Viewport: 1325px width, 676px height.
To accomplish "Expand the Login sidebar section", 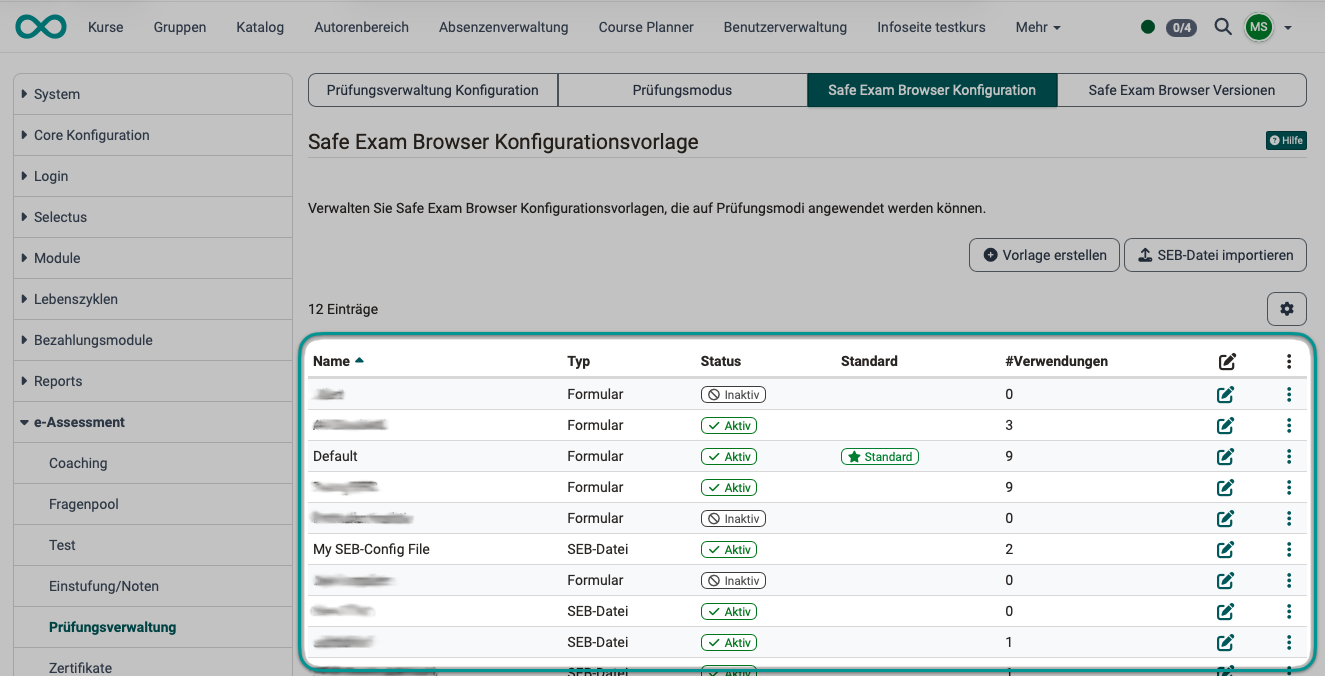I will [153, 176].
